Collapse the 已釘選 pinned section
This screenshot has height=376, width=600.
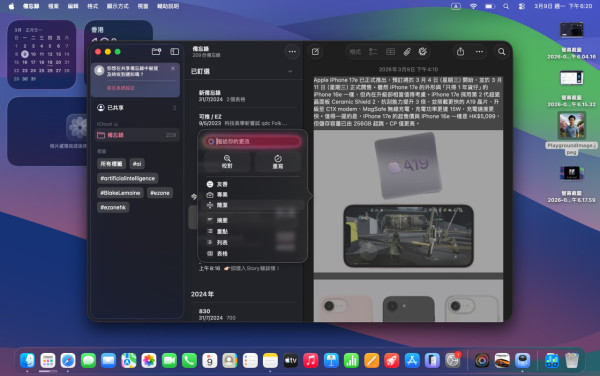tap(290, 72)
